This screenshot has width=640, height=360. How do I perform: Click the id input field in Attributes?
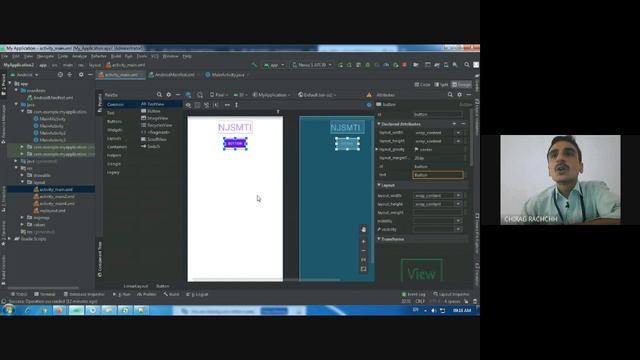[x=438, y=114]
